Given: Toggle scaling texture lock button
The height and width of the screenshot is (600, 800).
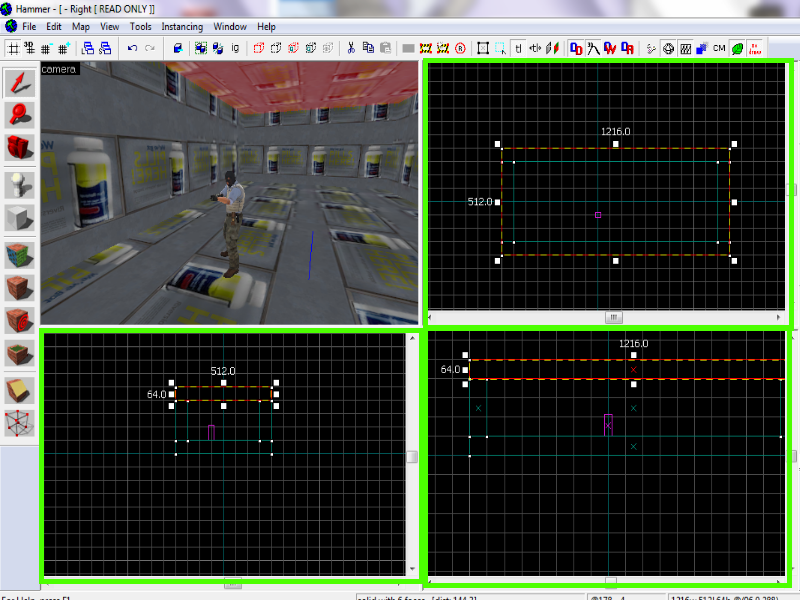Looking at the screenshot, I should 535,48.
